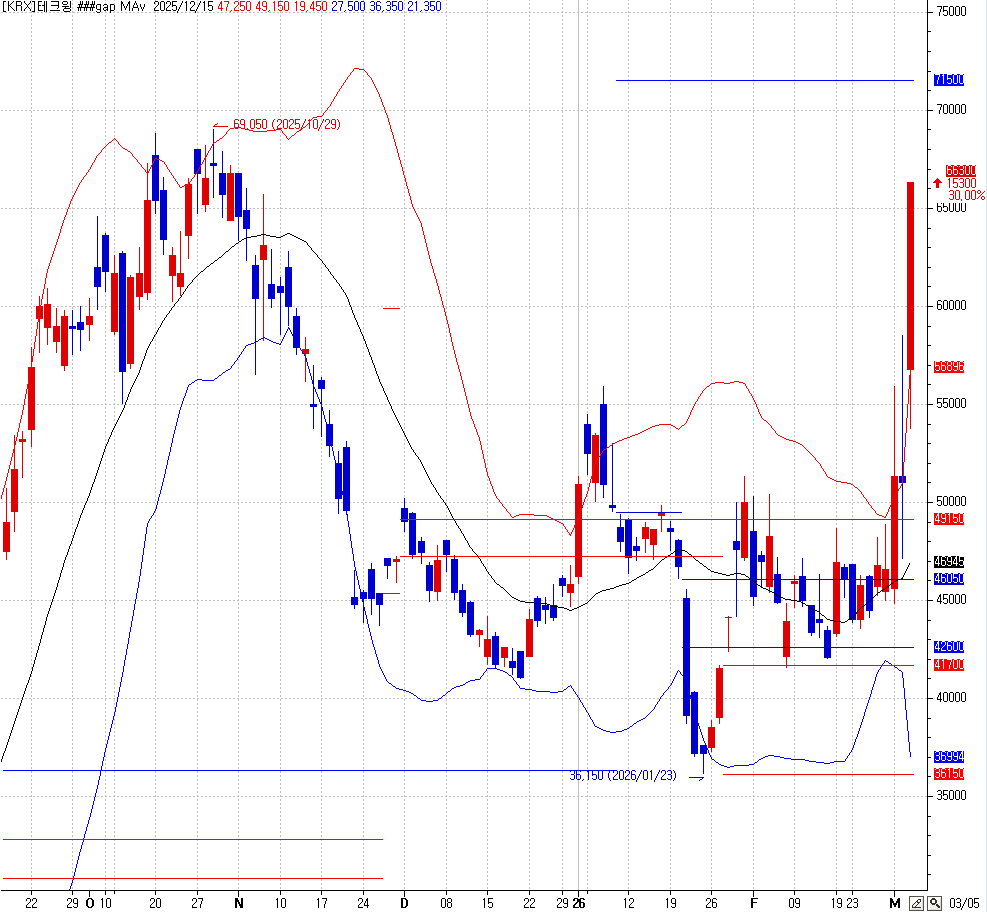The image size is (987, 912).
Task: Select the blue 42600 price level tag
Action: (x=947, y=647)
